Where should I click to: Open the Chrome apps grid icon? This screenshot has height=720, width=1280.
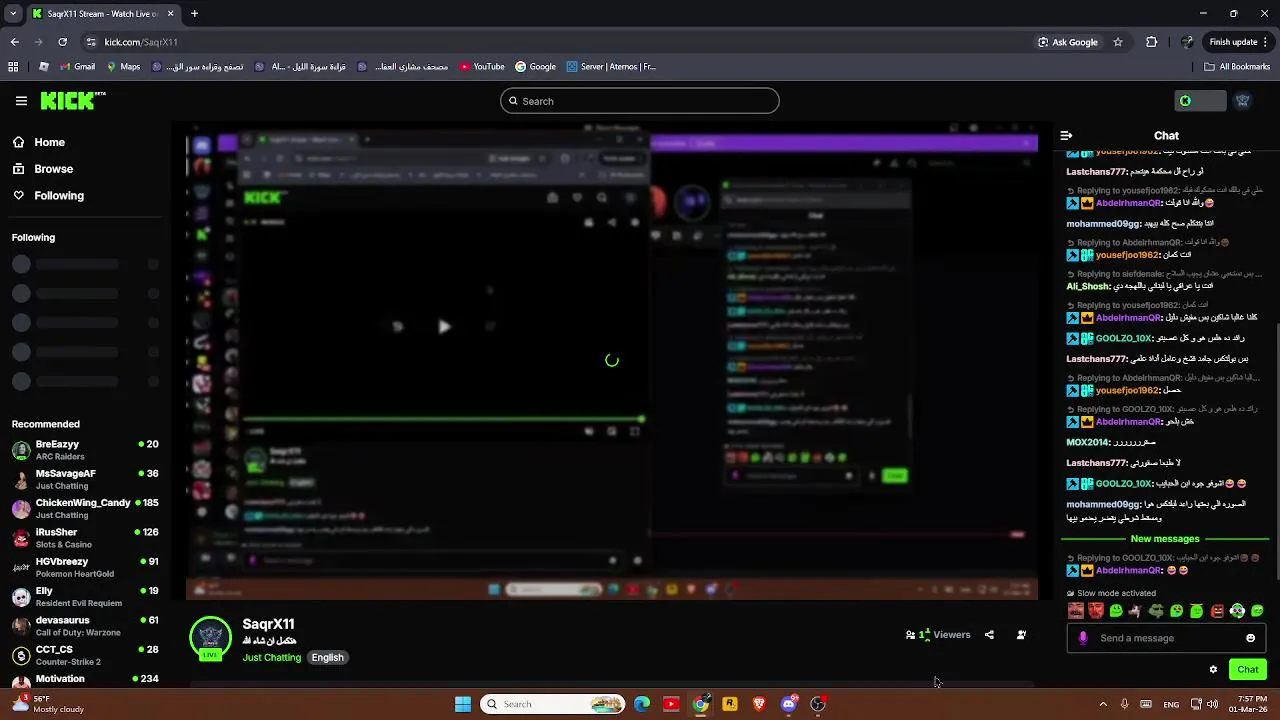(13, 67)
